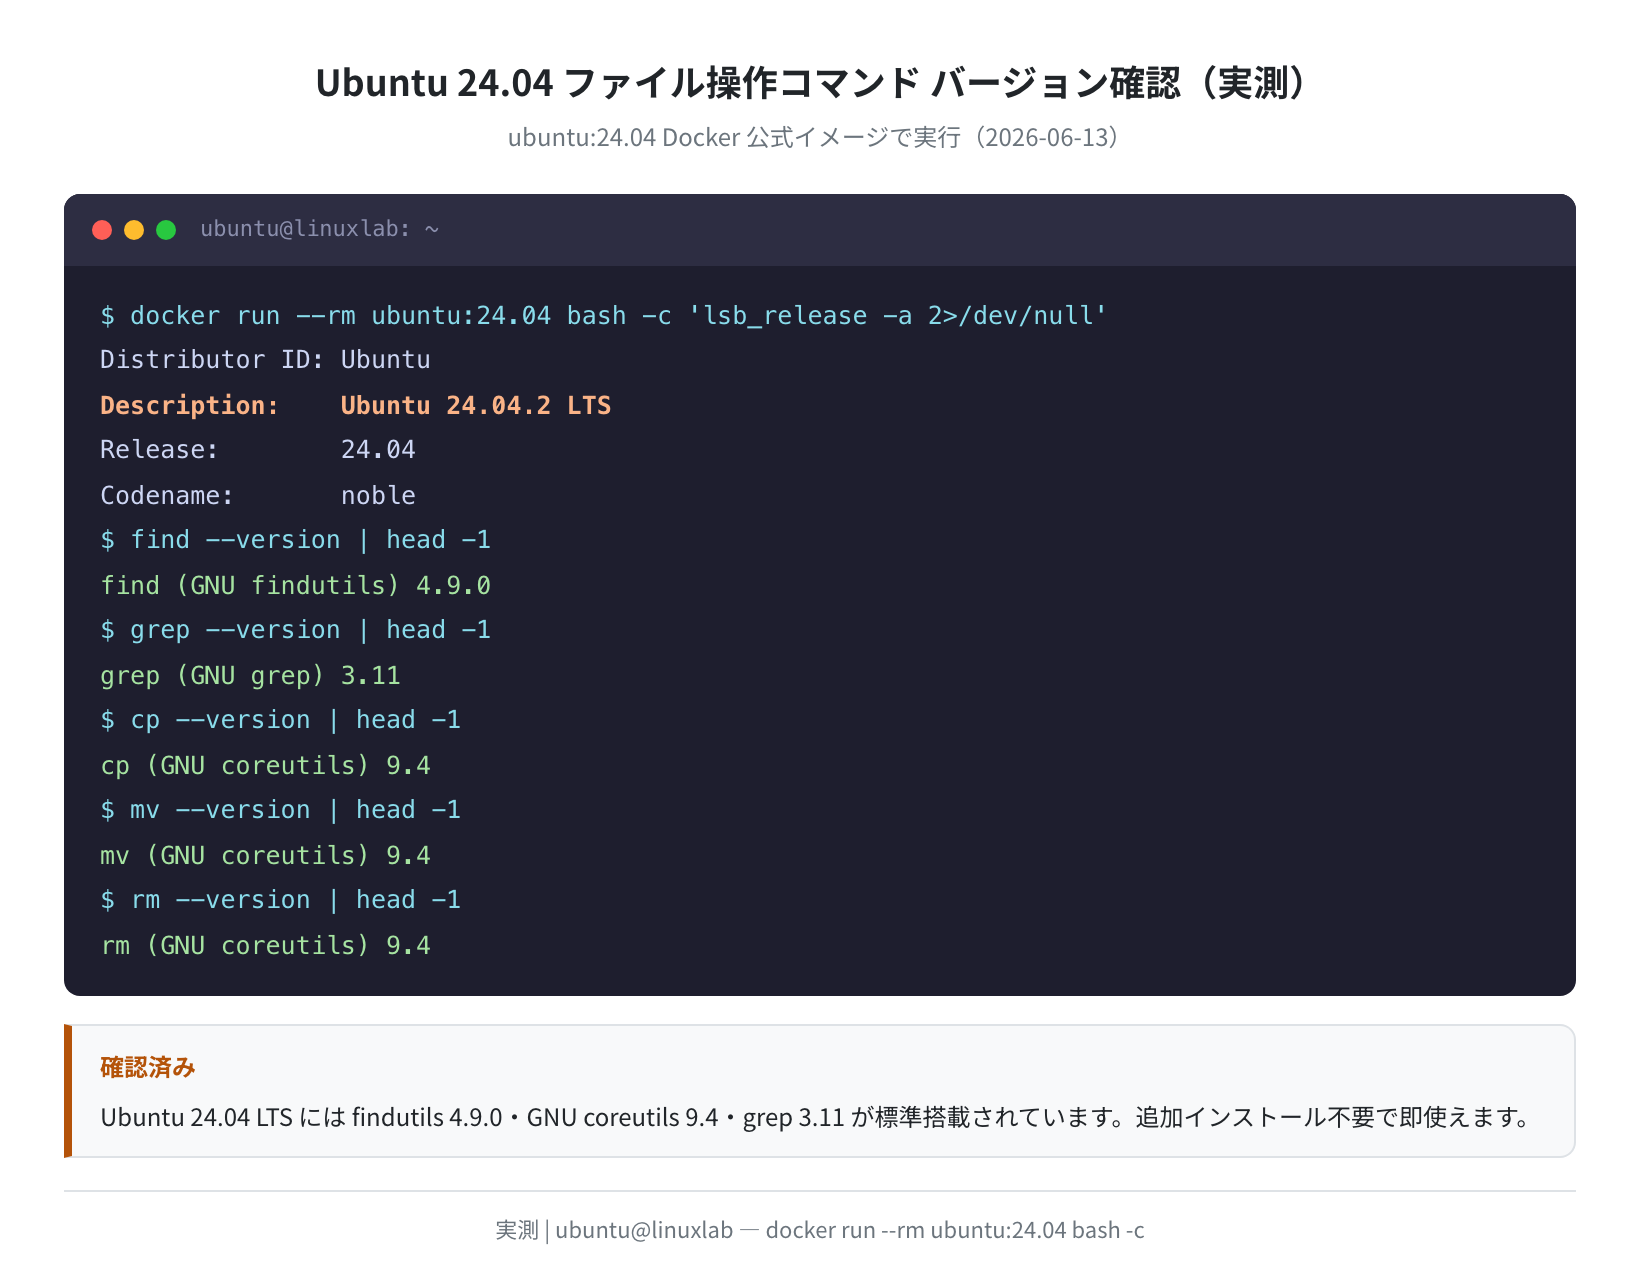This screenshot has height=1286, width=1640.
Task: Select the output "cp (GNU coreutils) 9.4"
Action: click(x=266, y=765)
